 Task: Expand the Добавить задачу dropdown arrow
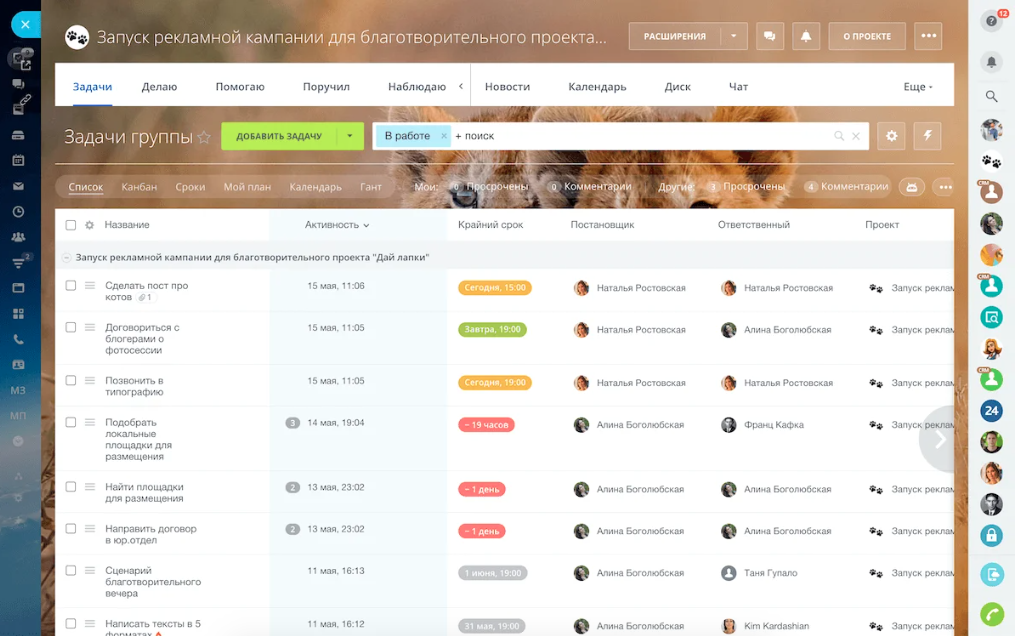(350, 136)
